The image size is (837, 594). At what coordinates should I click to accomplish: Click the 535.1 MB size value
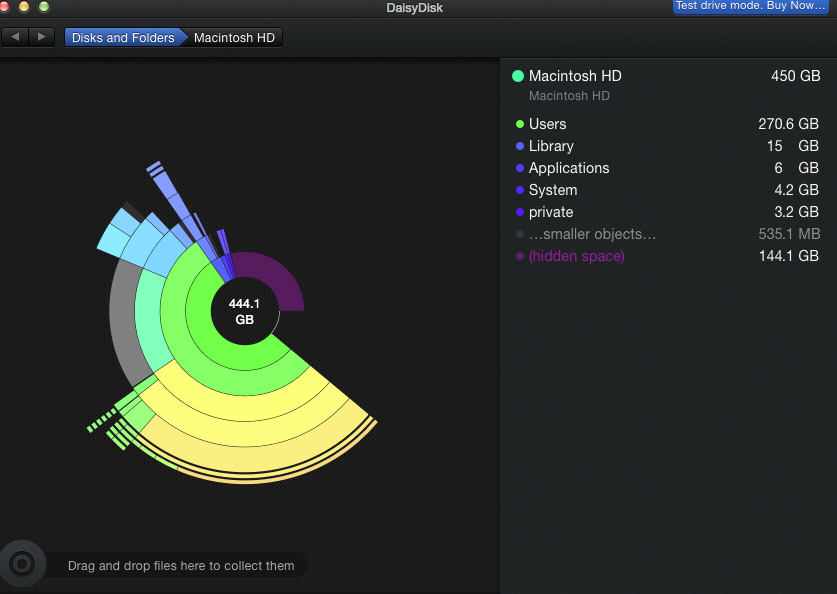pos(789,234)
